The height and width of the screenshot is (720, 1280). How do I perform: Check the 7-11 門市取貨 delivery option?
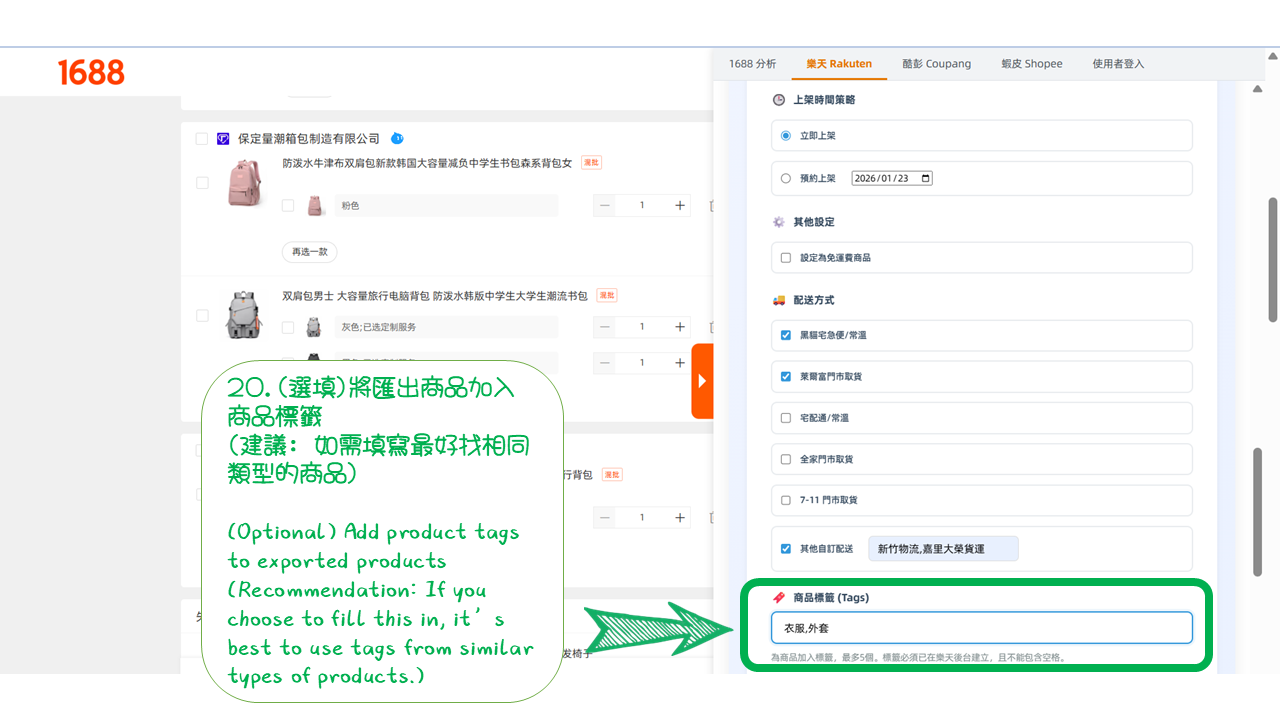pyautogui.click(x=786, y=500)
